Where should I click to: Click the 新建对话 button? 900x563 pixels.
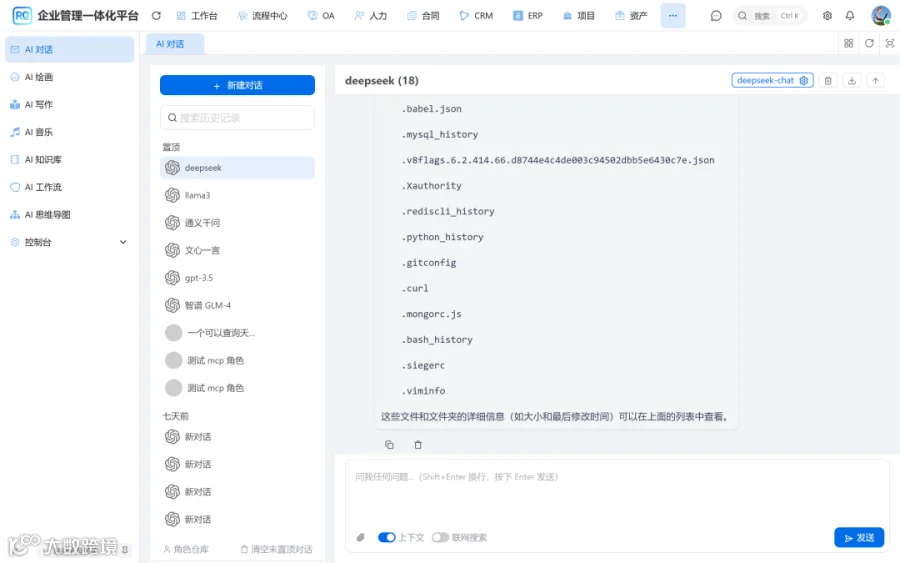[x=237, y=86]
